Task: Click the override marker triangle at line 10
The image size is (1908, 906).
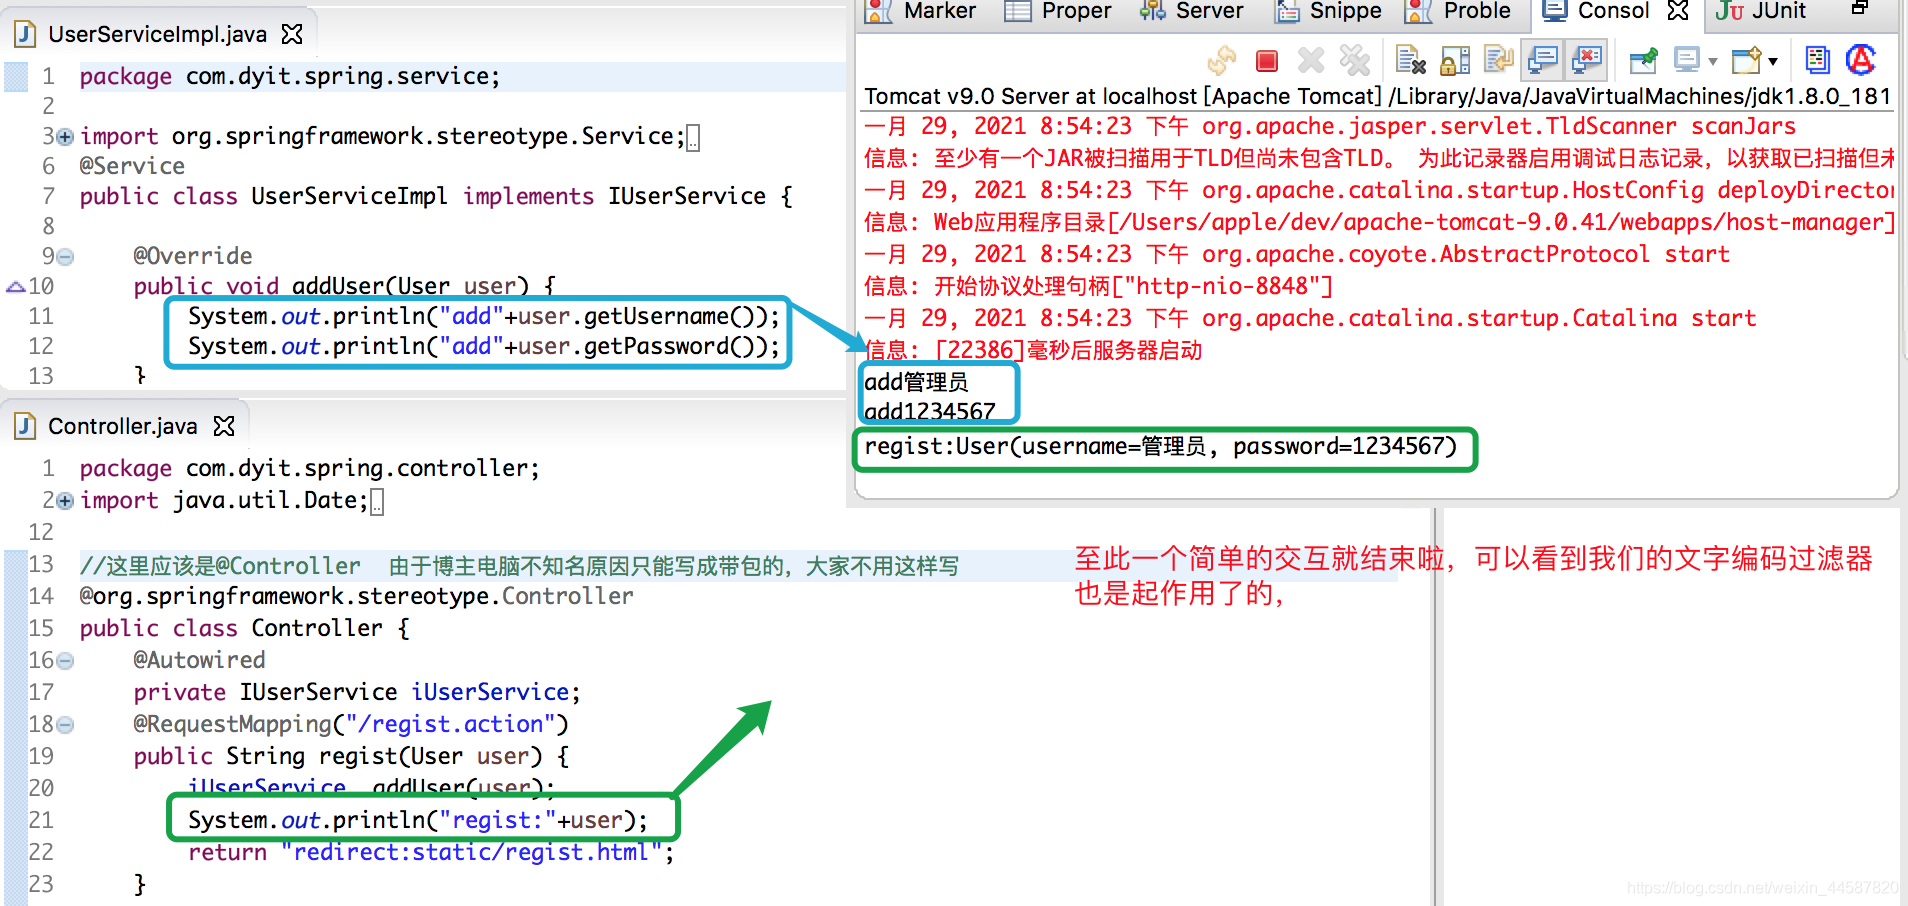Action: 15,287
